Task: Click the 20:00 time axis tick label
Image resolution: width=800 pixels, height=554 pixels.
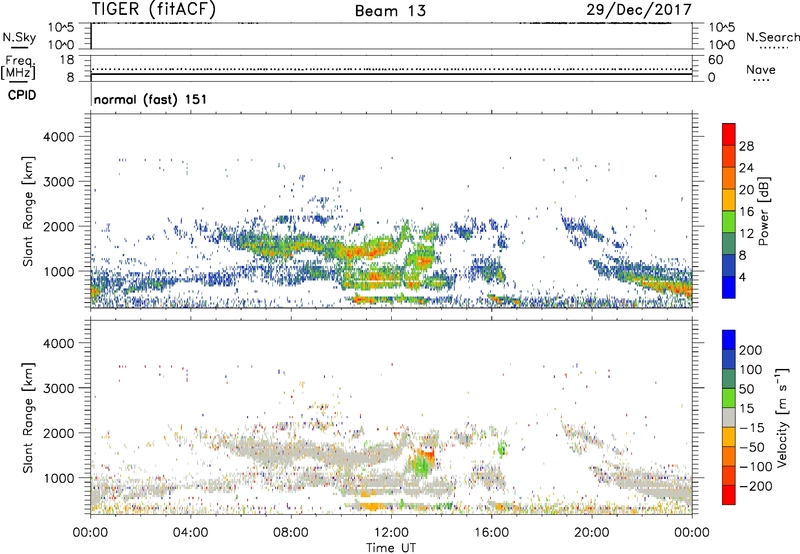Action: [x=592, y=533]
